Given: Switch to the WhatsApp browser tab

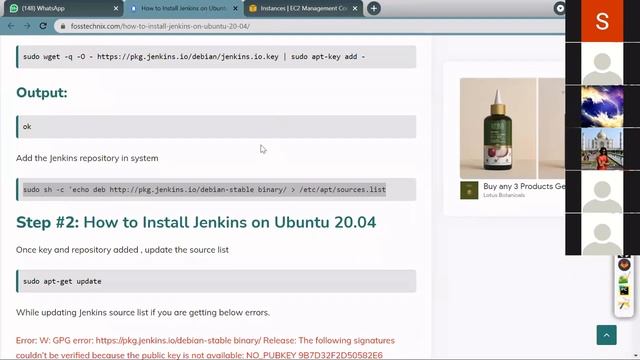Looking at the screenshot, I should tap(63, 8).
